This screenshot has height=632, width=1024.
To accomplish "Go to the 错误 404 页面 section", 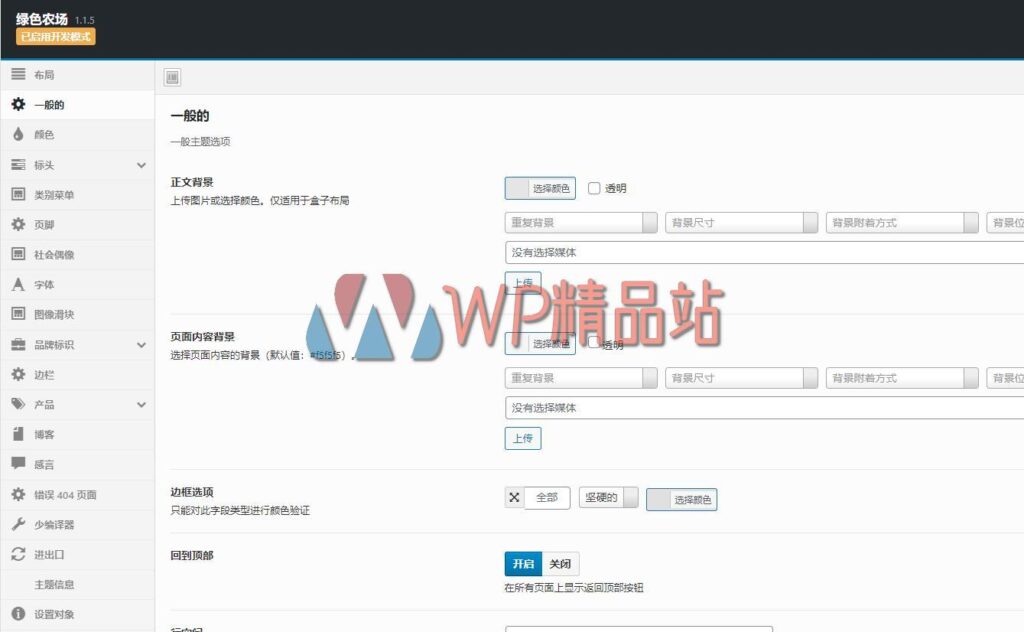I will [65, 495].
